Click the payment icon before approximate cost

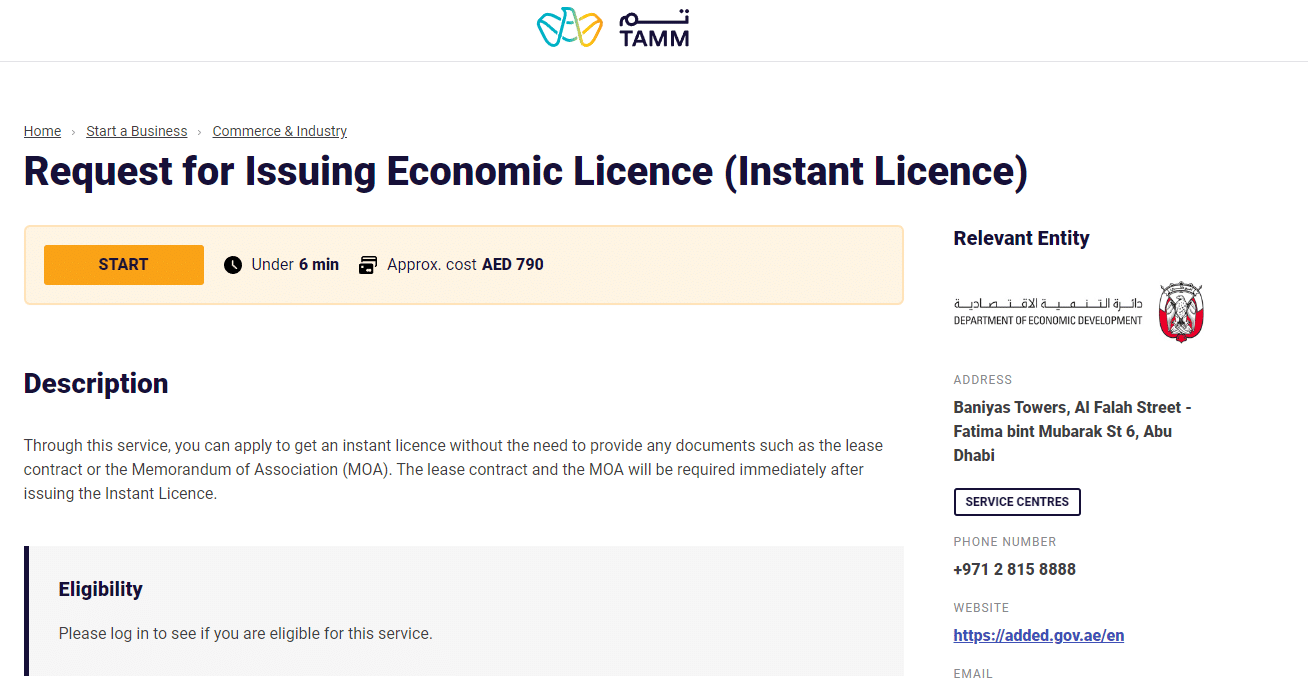point(369,264)
